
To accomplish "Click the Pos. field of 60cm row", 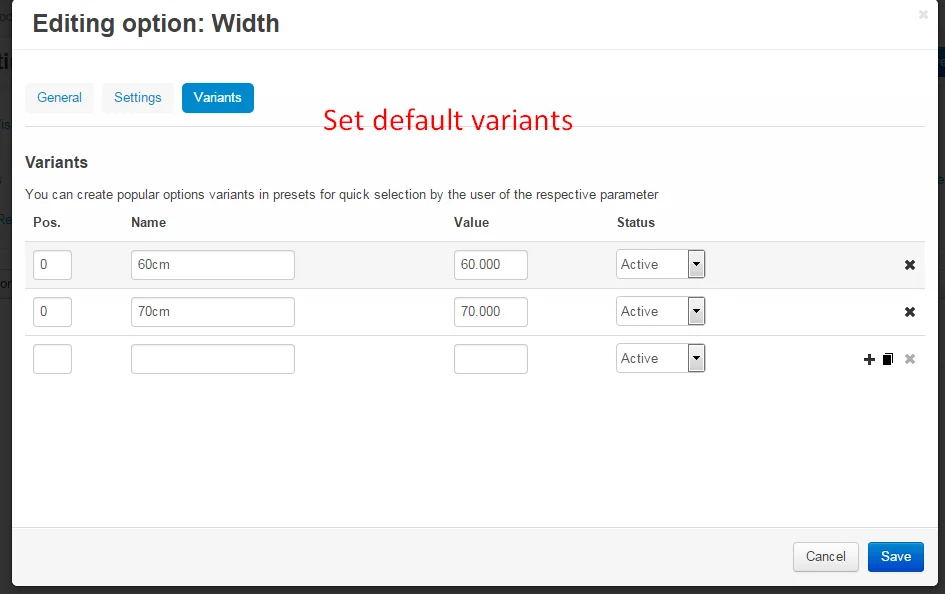I will coord(52,265).
